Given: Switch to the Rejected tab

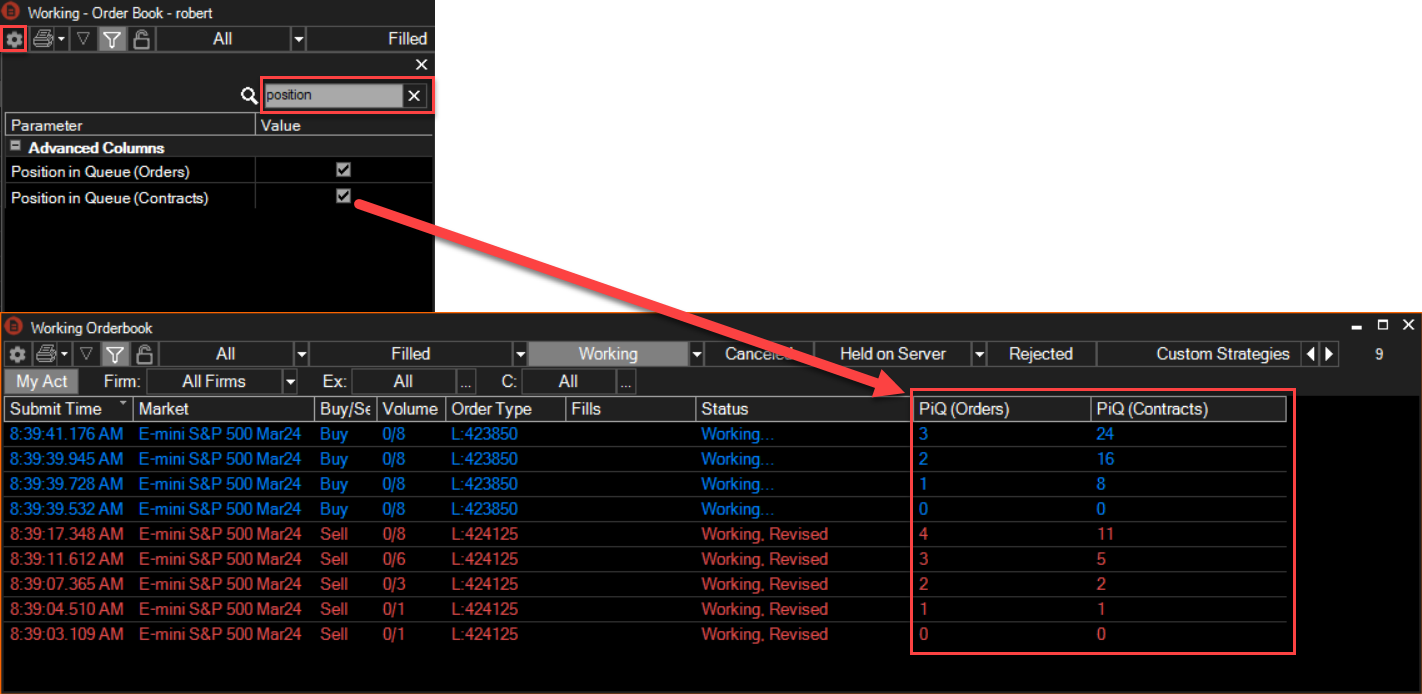Looking at the screenshot, I should (x=1040, y=354).
